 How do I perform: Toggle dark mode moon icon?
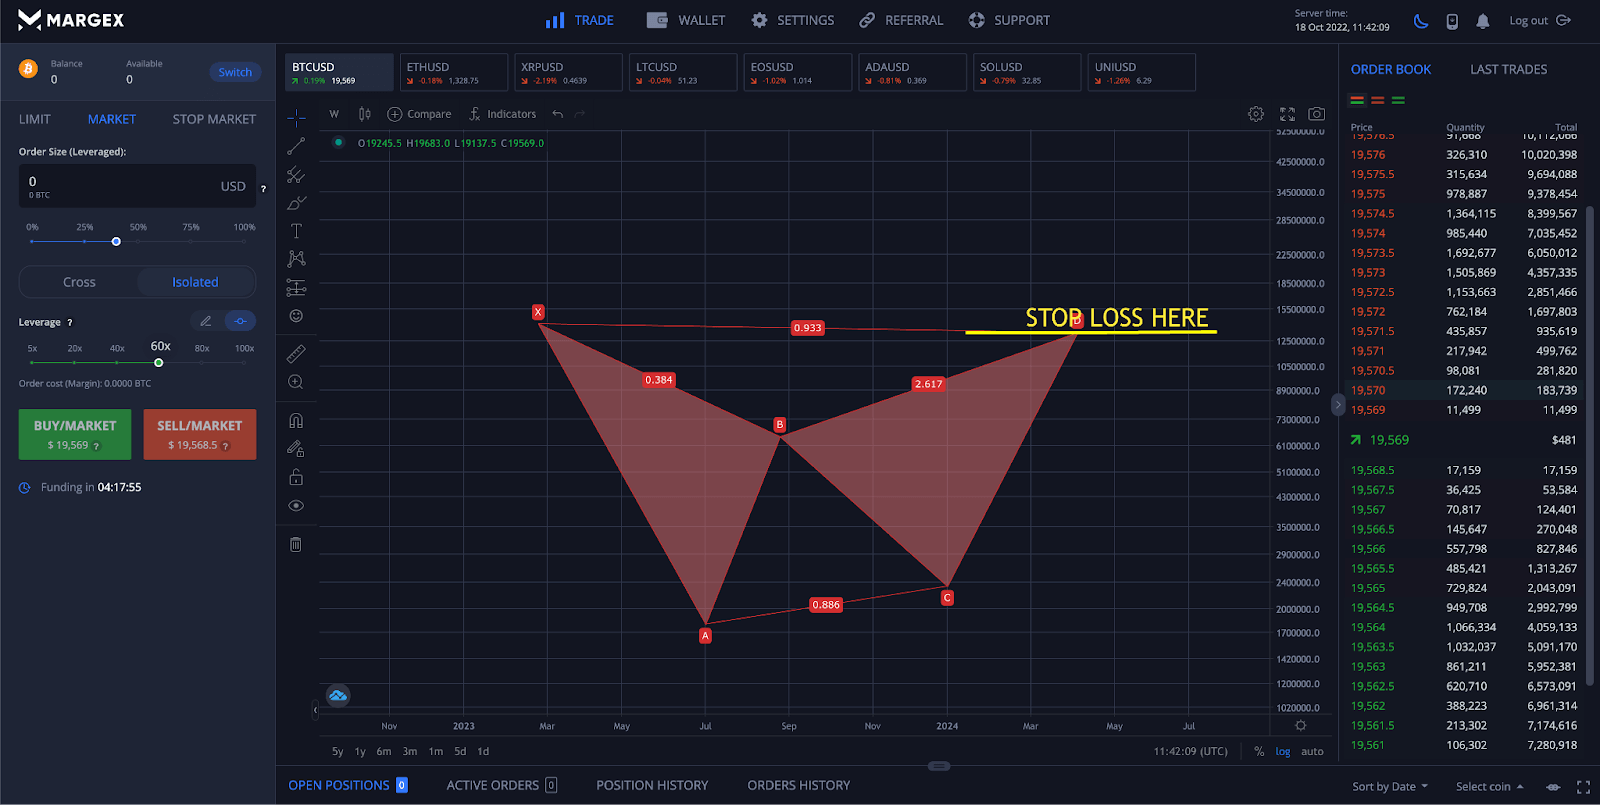pos(1420,21)
